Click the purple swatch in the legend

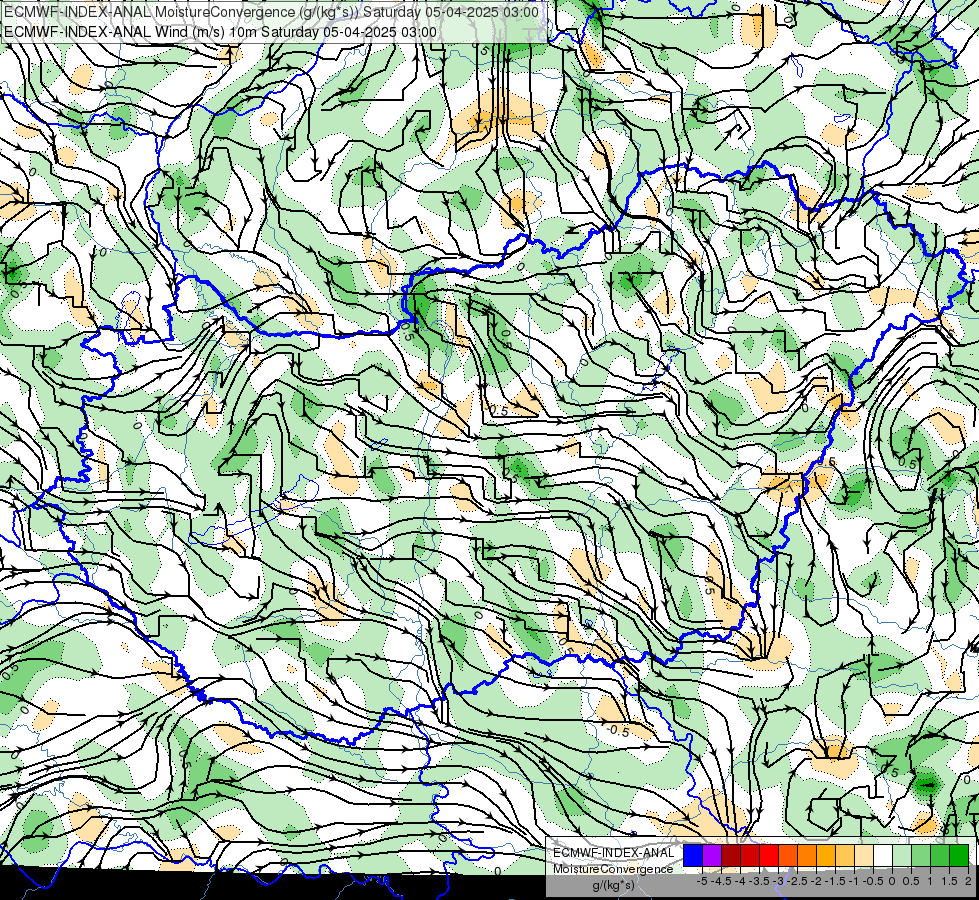pos(712,855)
